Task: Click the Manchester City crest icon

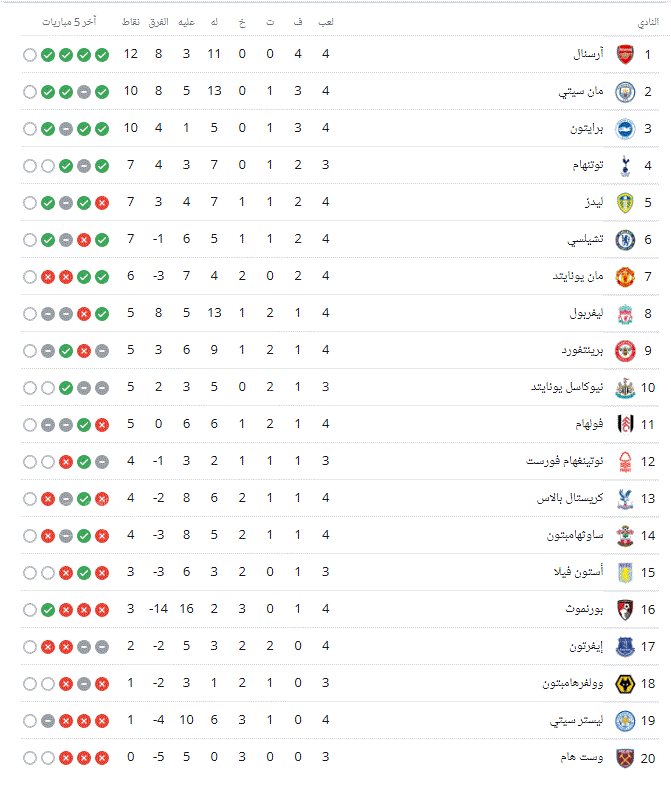Action: click(625, 91)
